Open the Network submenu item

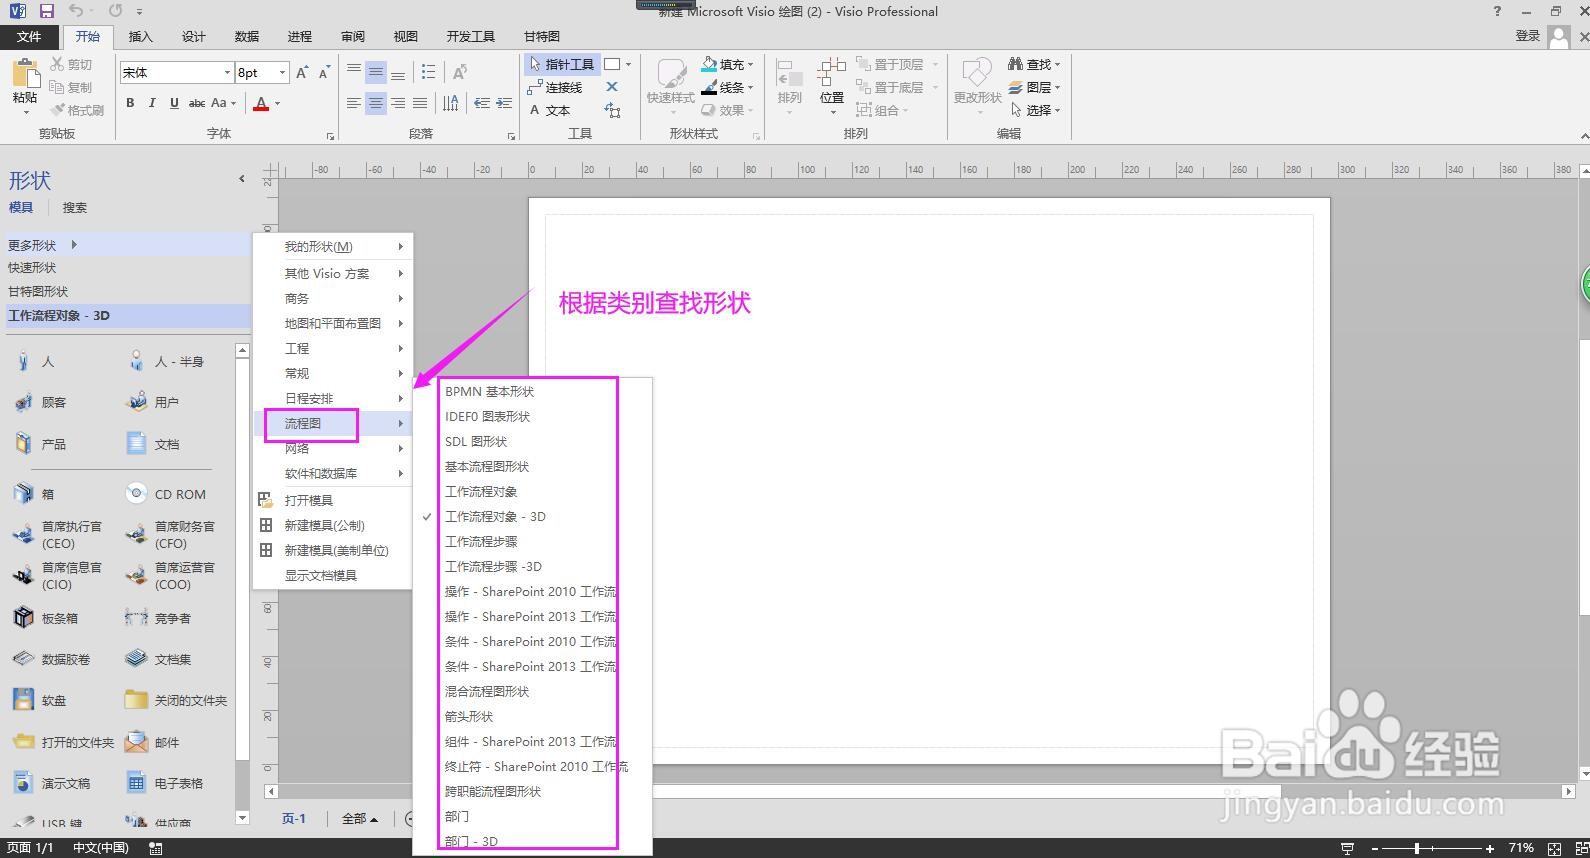point(332,448)
